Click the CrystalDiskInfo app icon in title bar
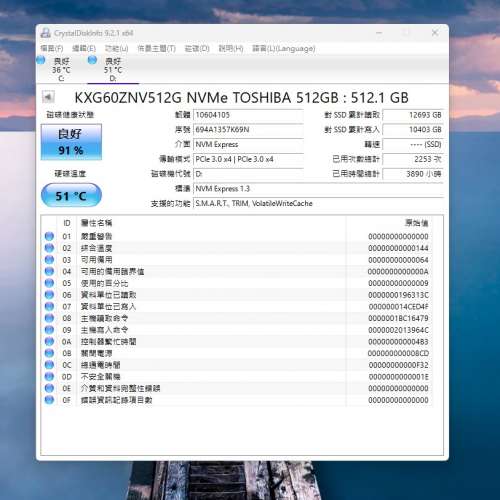Image resolution: width=500 pixels, height=500 pixels. coord(45,33)
